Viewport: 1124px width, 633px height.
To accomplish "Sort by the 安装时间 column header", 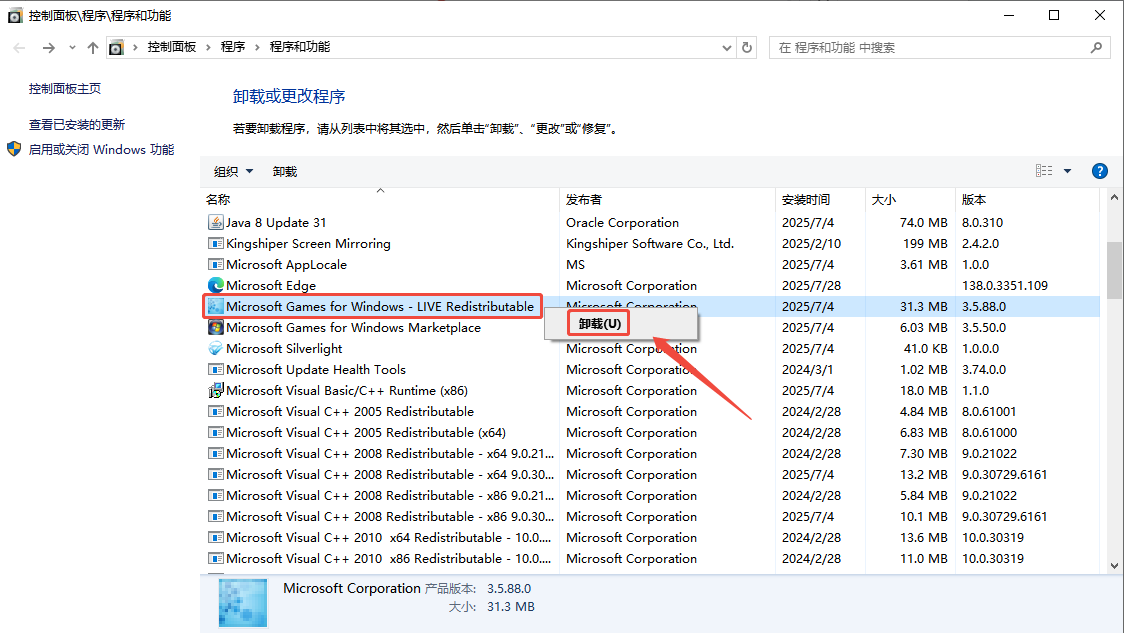I will (820, 200).
